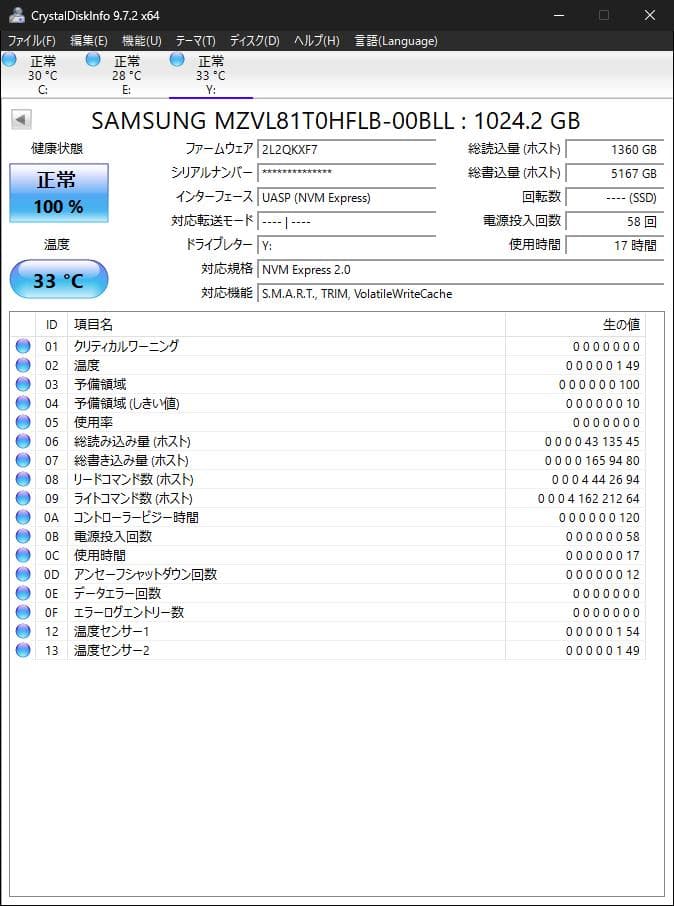Click status orb for 予備領域 (しきい値) row
Screen dimensions: 674x906
click(23, 403)
